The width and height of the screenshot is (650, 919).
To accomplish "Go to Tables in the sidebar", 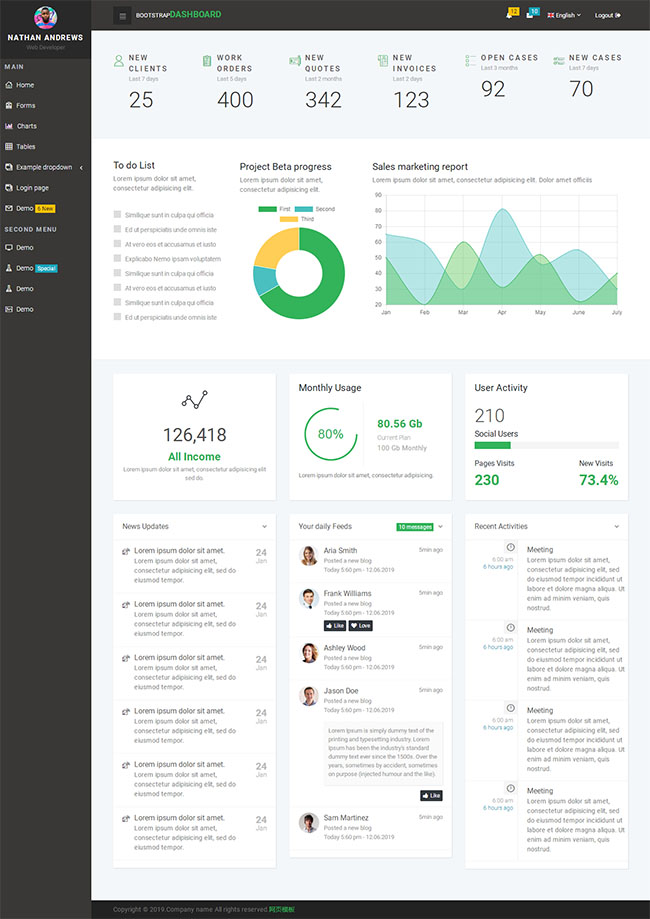I will pyautogui.click(x=25, y=146).
